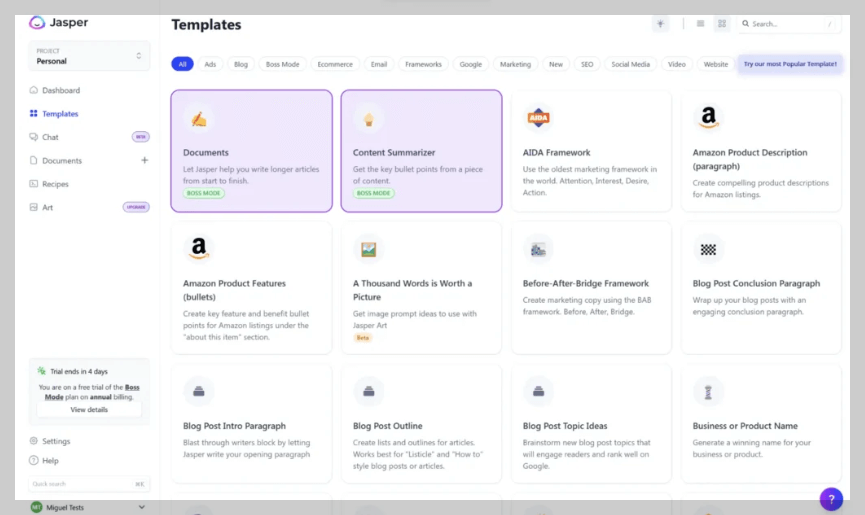Toggle the light theme sun icon

[x=660, y=24]
